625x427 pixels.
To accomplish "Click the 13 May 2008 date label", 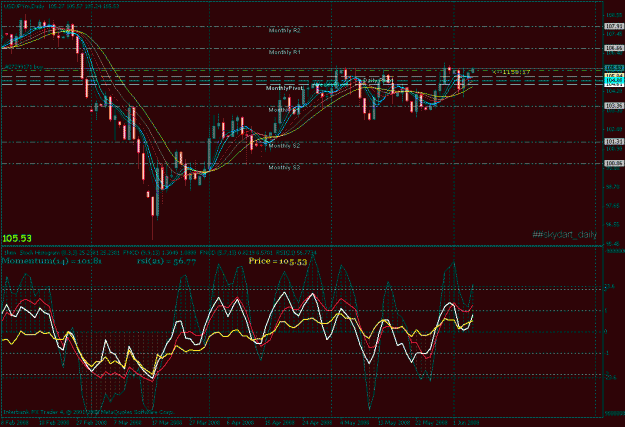I will tap(393, 423).
